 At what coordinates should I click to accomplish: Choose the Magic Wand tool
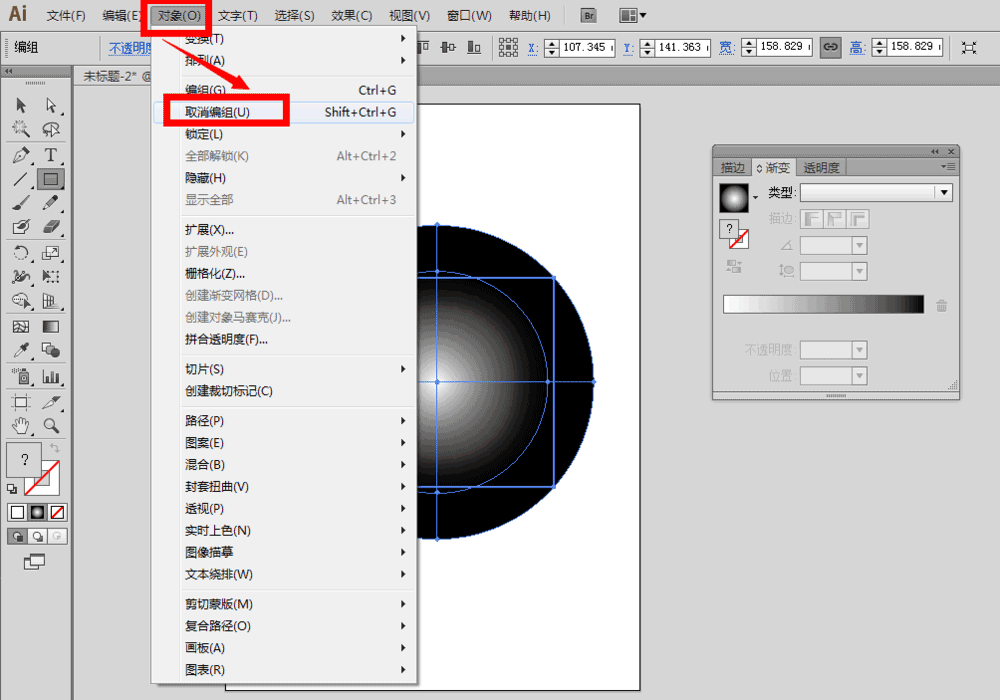(x=21, y=130)
